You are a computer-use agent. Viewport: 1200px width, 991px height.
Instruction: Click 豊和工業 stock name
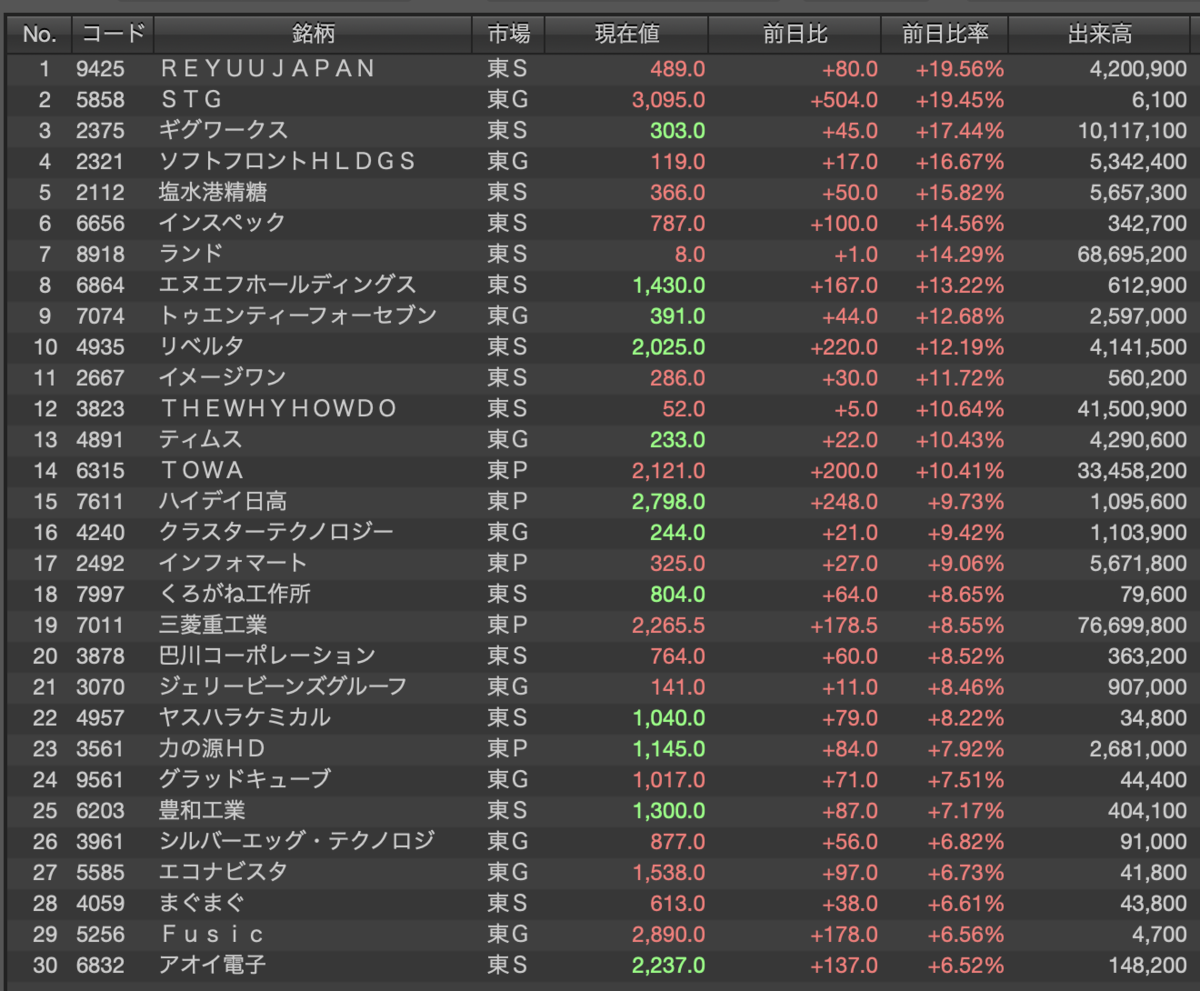point(202,810)
